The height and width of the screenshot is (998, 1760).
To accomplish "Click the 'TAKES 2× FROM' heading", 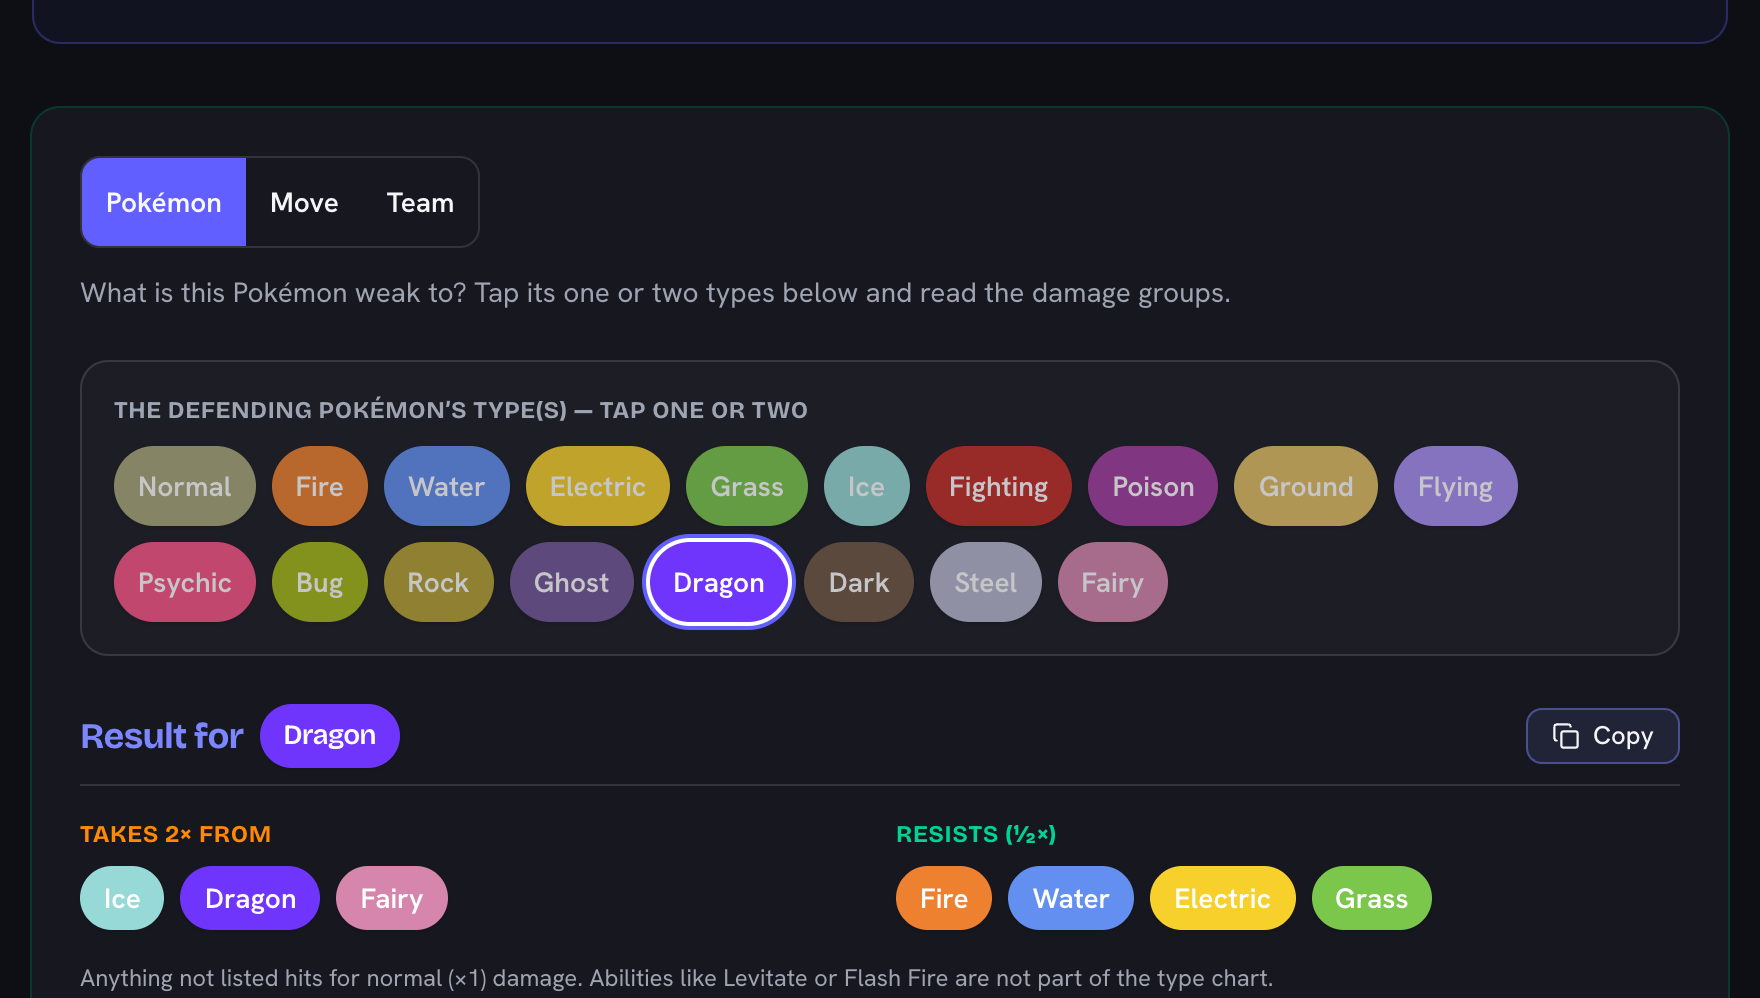I will [176, 834].
